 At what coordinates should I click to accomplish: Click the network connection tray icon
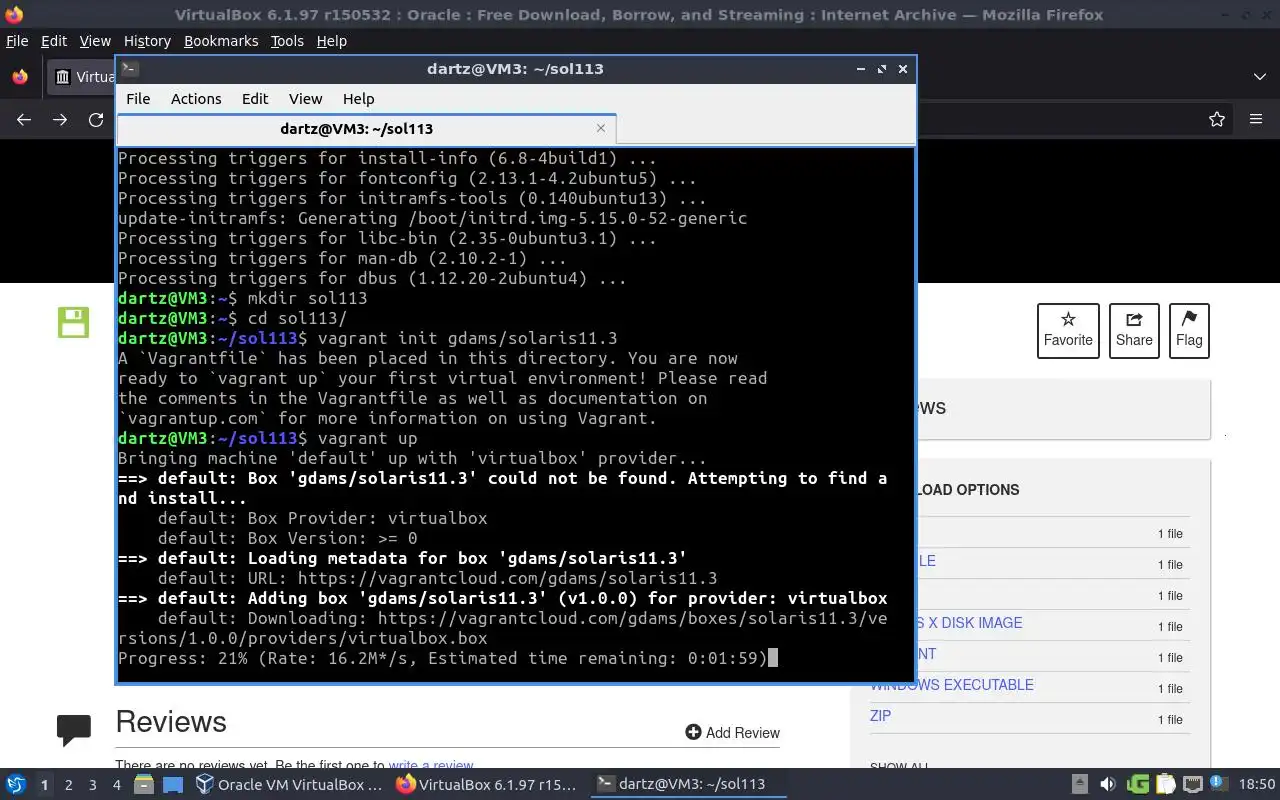click(1193, 785)
